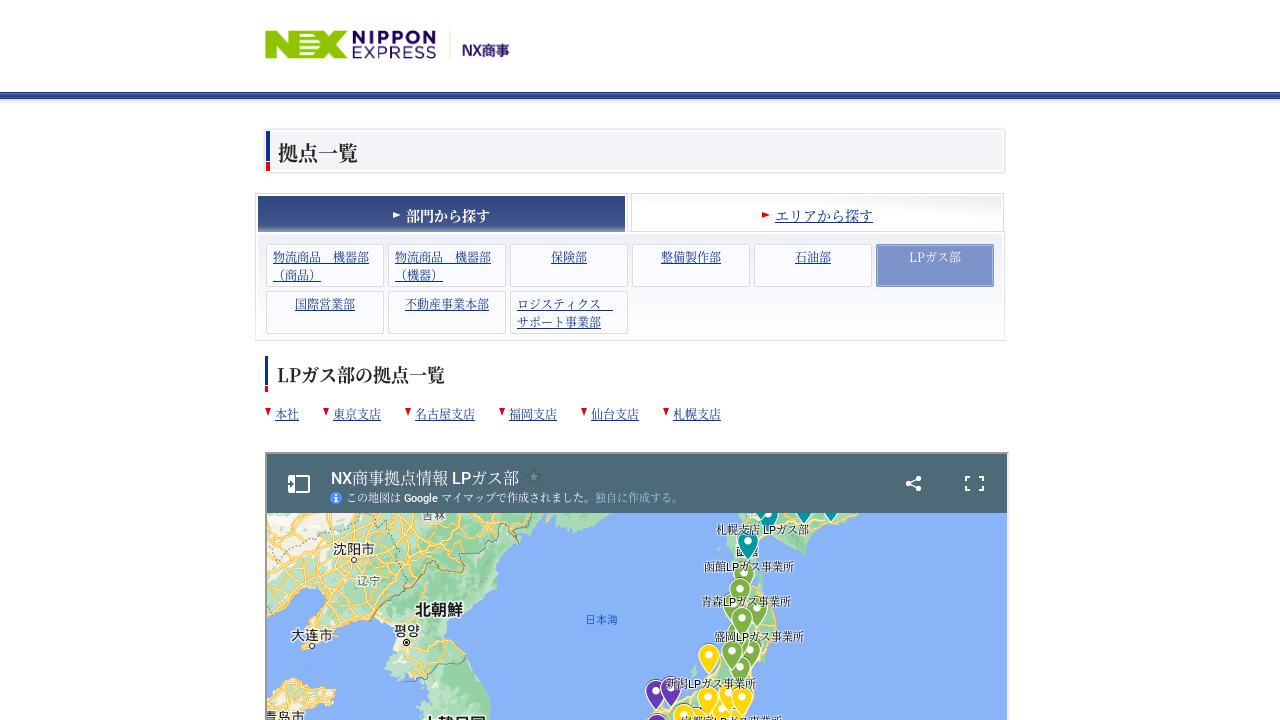Jump to 東京支店 section
This screenshot has height=720, width=1280.
pos(356,414)
